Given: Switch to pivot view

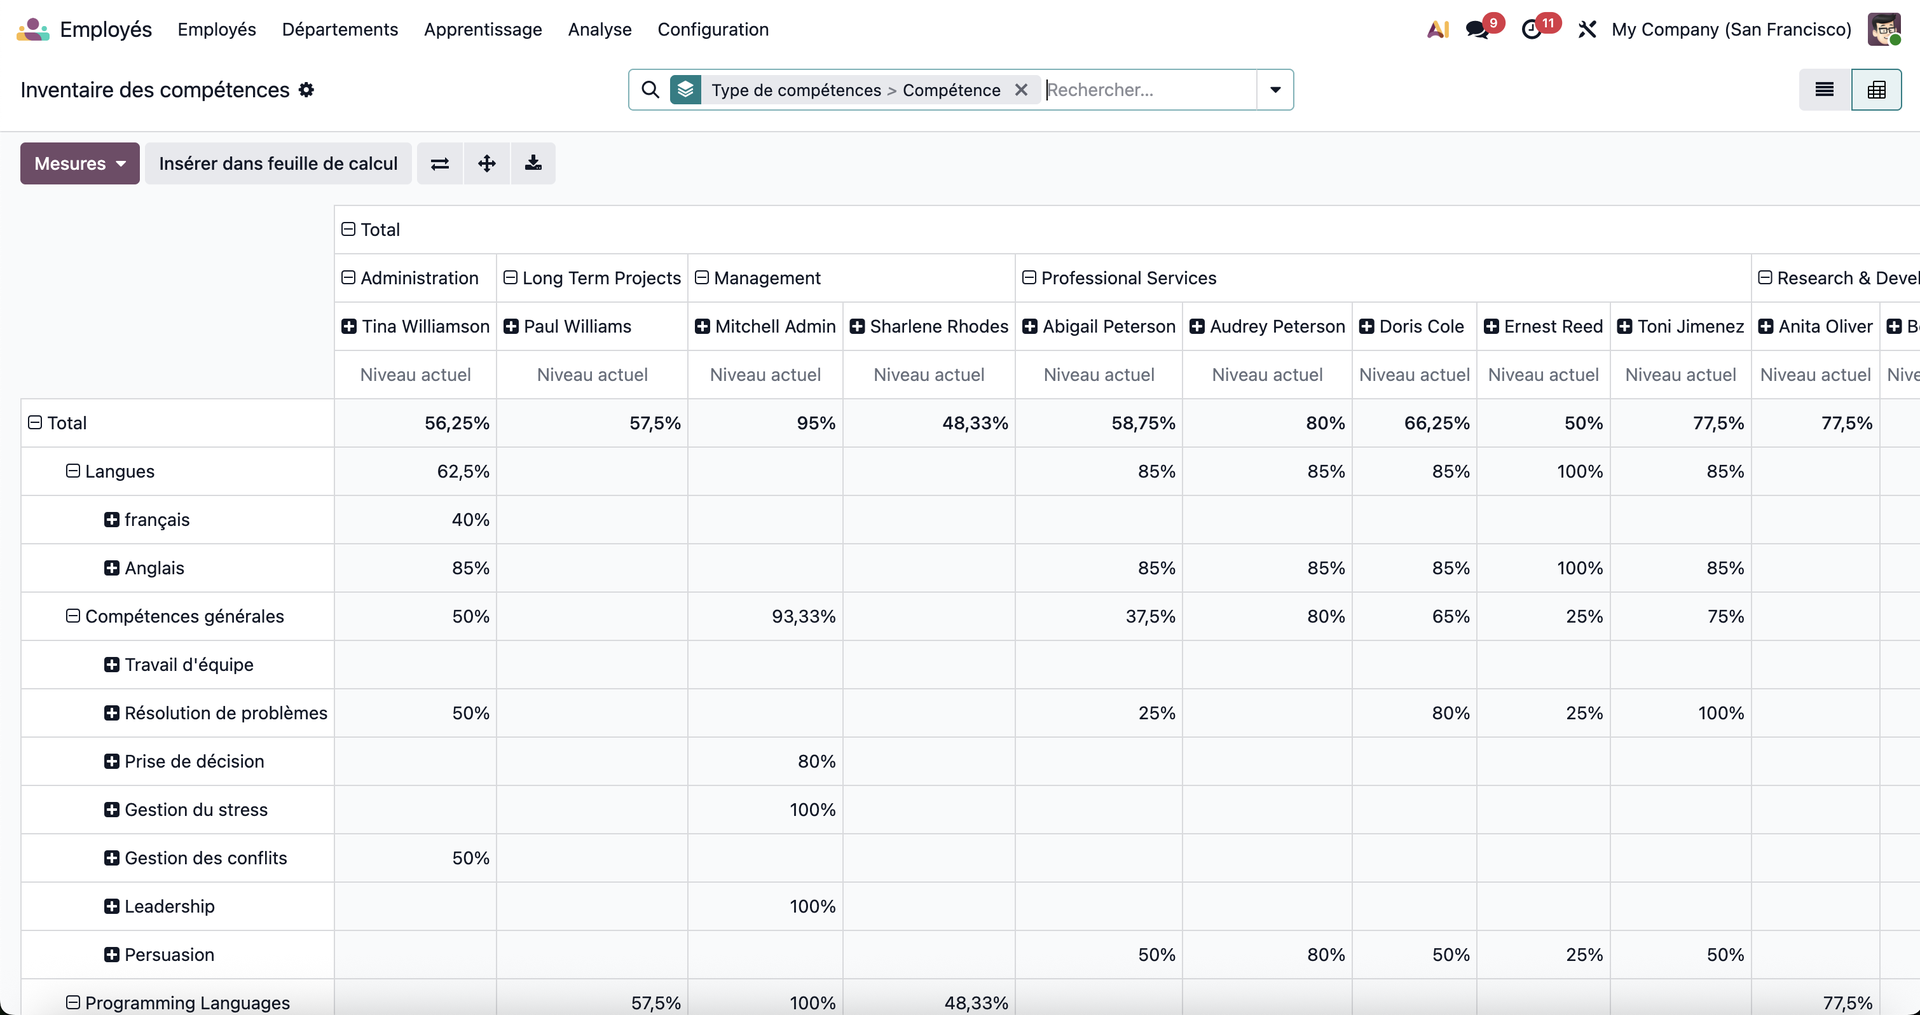Looking at the screenshot, I should pyautogui.click(x=1877, y=90).
